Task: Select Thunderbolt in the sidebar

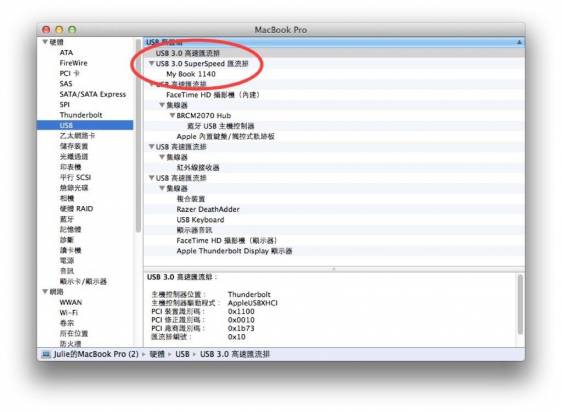Action: [x=81, y=115]
